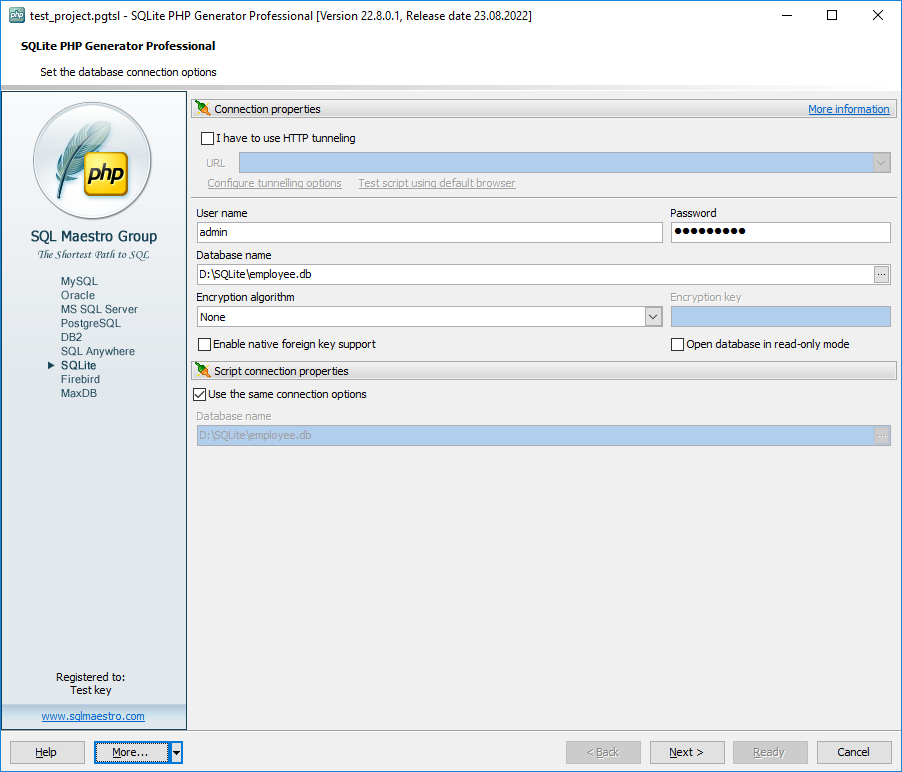Open the Encryption algorithm dropdown

(x=653, y=317)
